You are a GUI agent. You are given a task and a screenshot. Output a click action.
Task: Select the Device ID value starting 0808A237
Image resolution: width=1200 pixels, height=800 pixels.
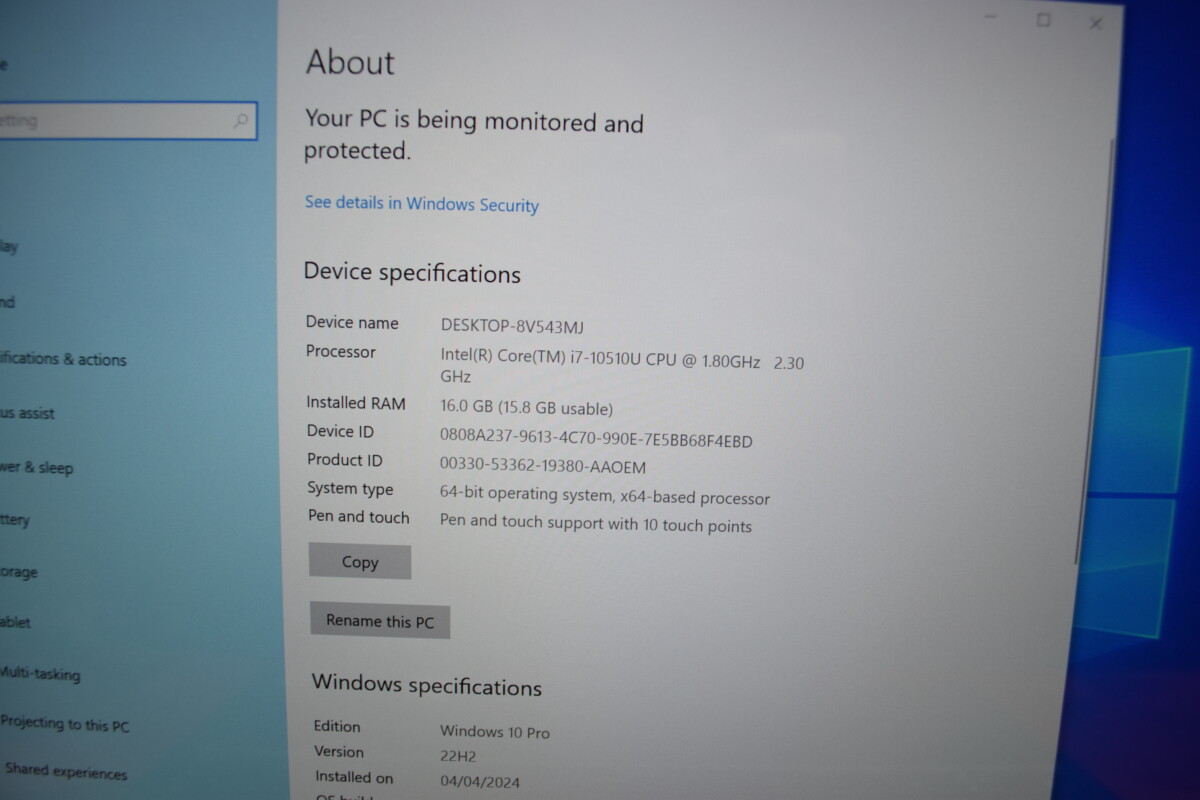596,440
